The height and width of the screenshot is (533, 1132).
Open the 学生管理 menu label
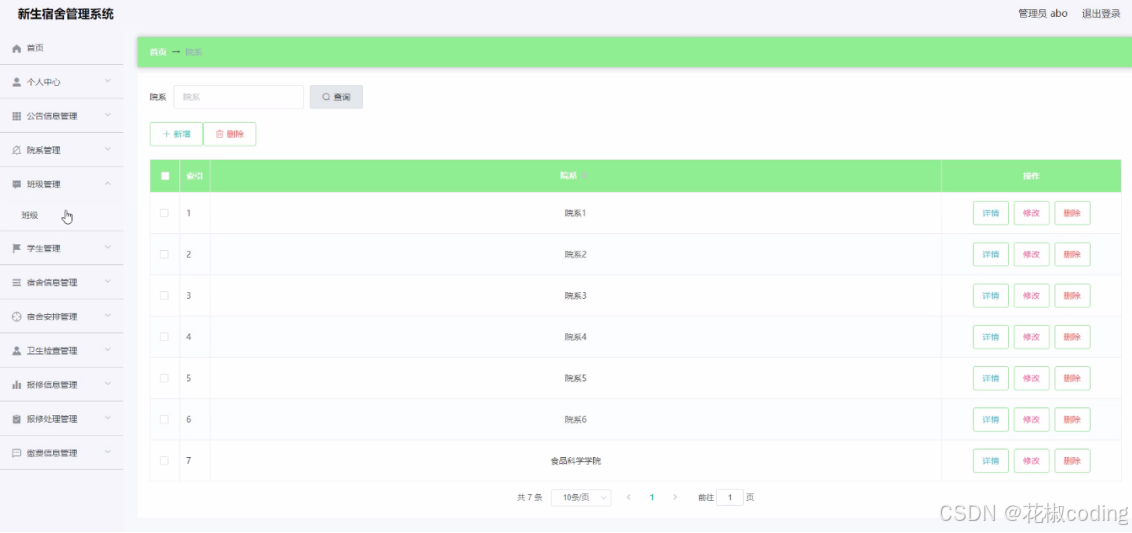(43, 248)
